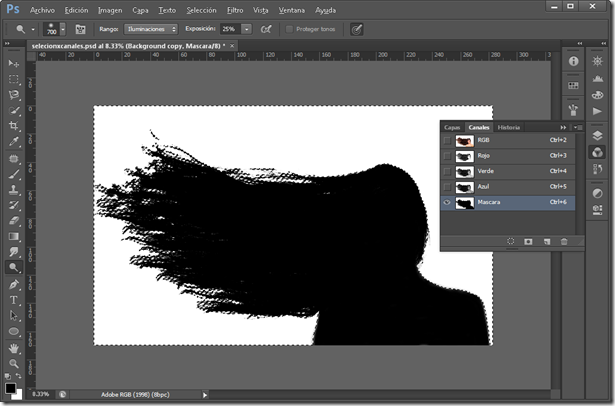Open the Color palette panel icon
Screen dimensions: 615x406
[598, 95]
